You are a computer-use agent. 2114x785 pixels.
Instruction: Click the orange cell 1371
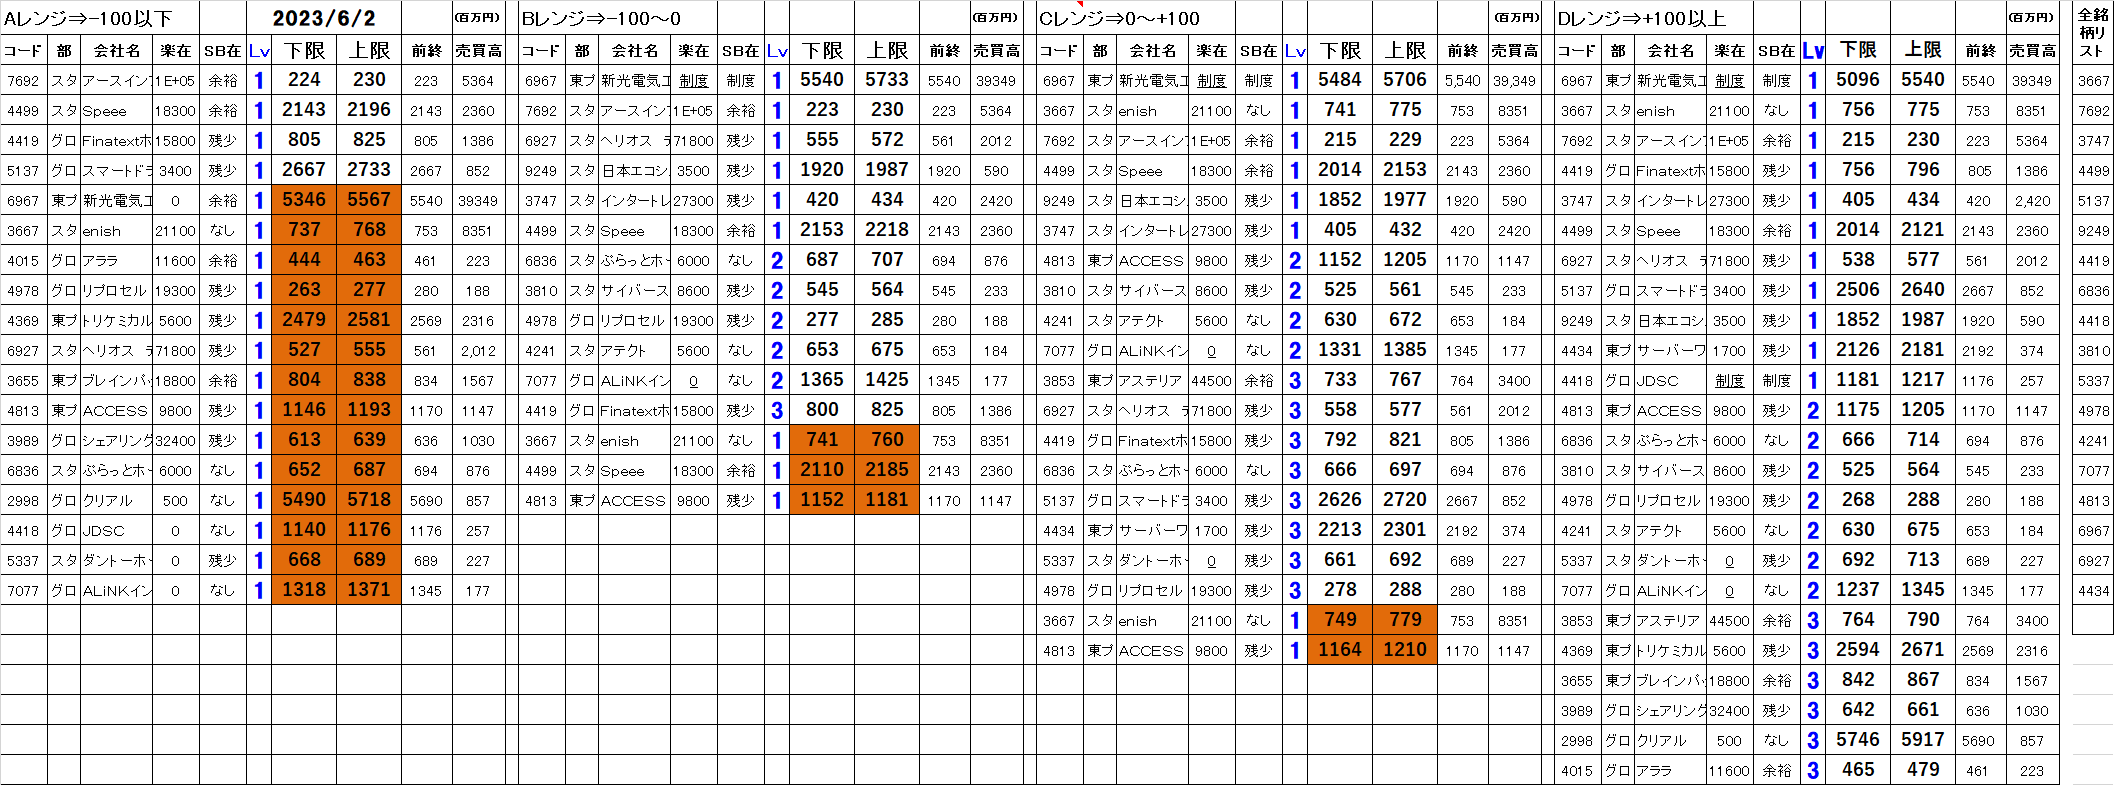click(369, 590)
